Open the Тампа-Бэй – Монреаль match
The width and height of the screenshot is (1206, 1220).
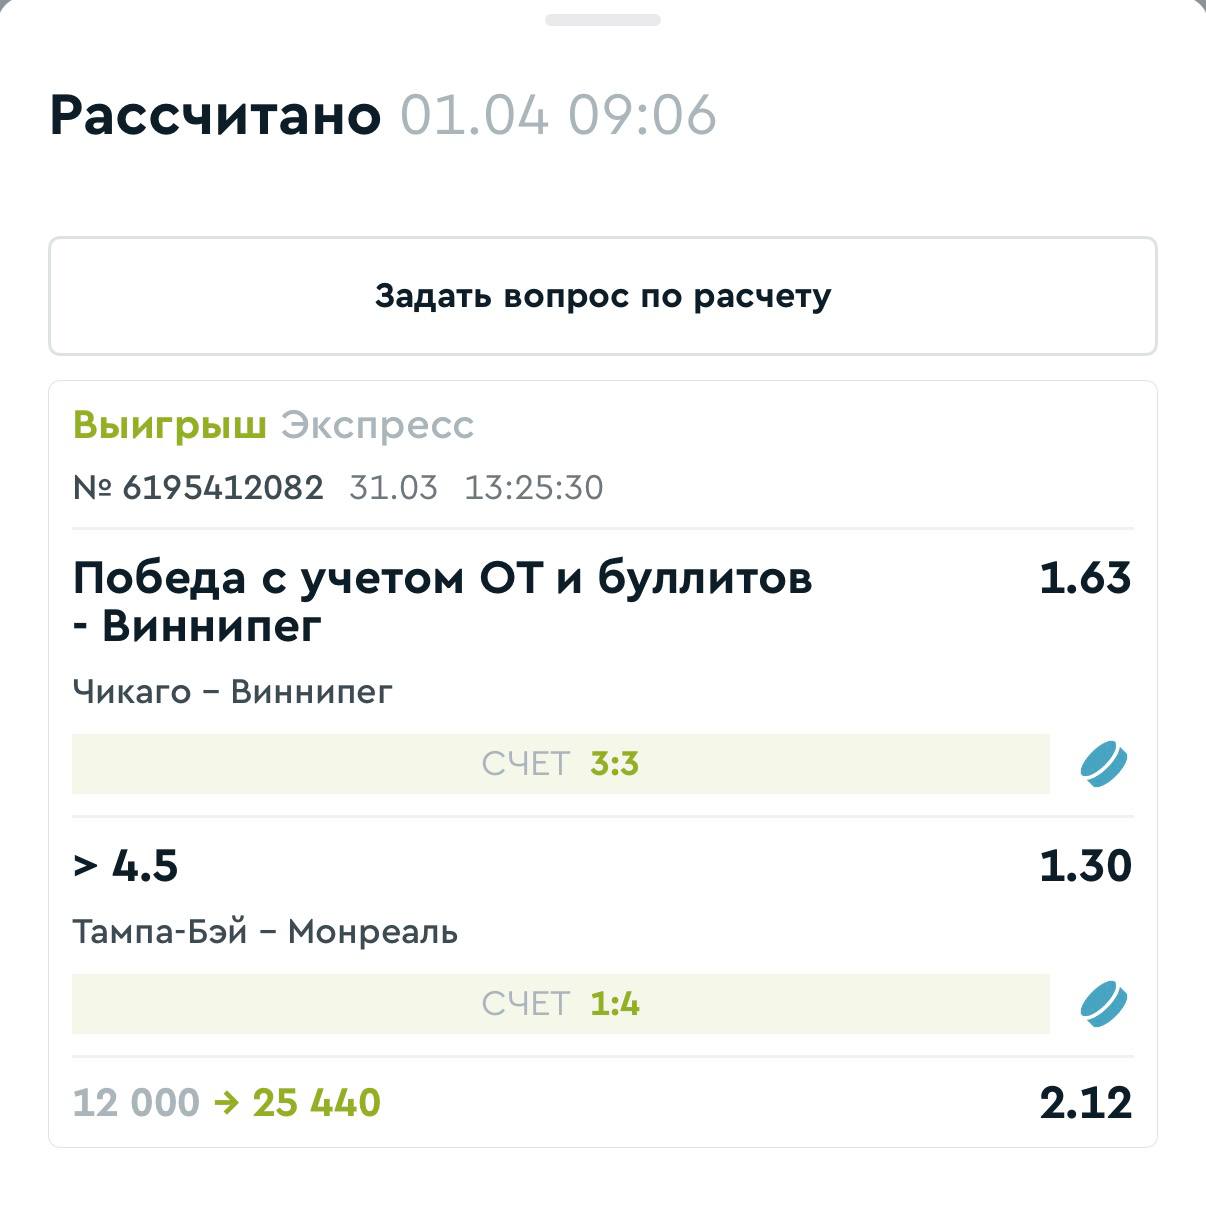click(265, 932)
